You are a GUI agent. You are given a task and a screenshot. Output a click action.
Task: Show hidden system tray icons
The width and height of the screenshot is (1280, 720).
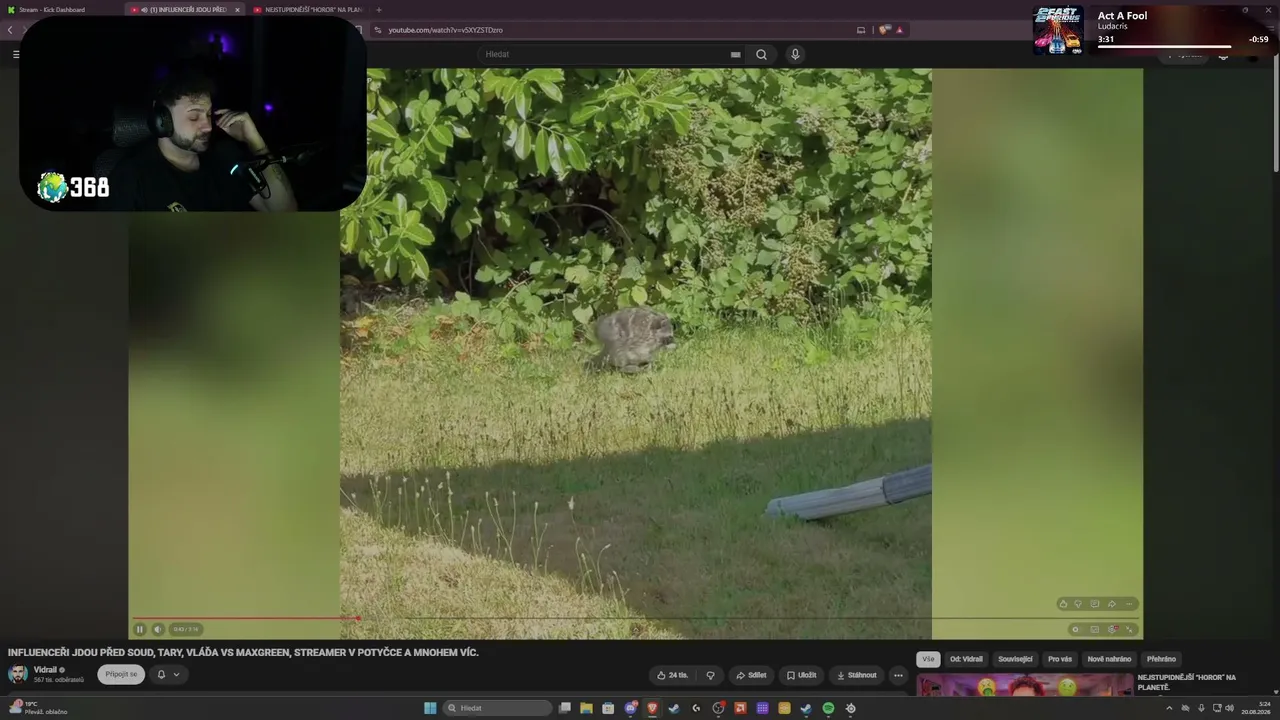pyautogui.click(x=1169, y=708)
